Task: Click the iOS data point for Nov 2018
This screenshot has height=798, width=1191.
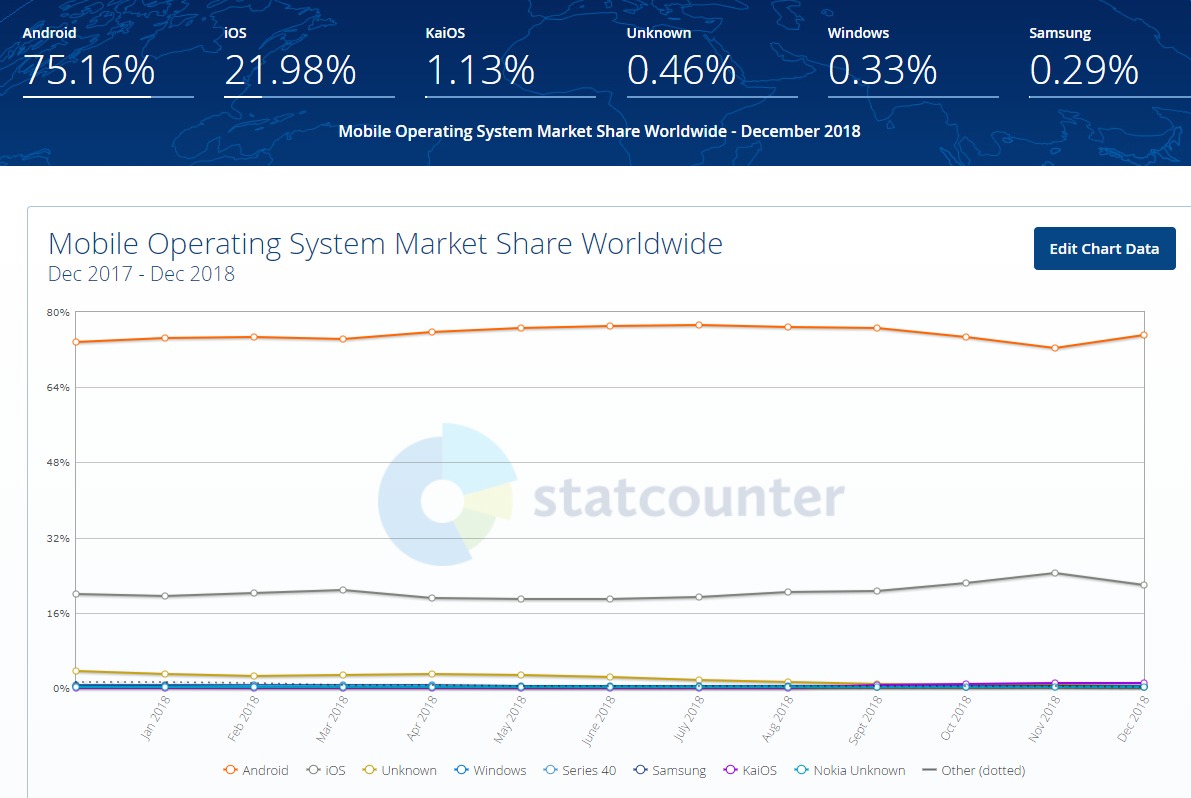Action: 1055,573
